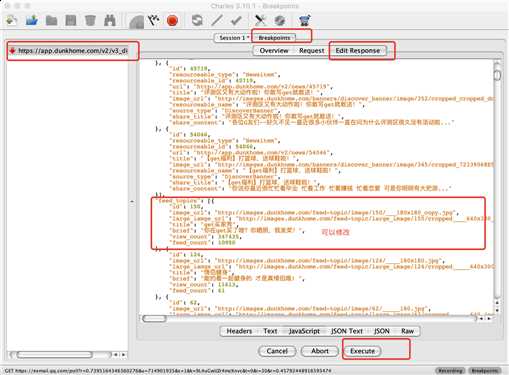
Task: Switch view to JSON Text
Action: [347, 331]
